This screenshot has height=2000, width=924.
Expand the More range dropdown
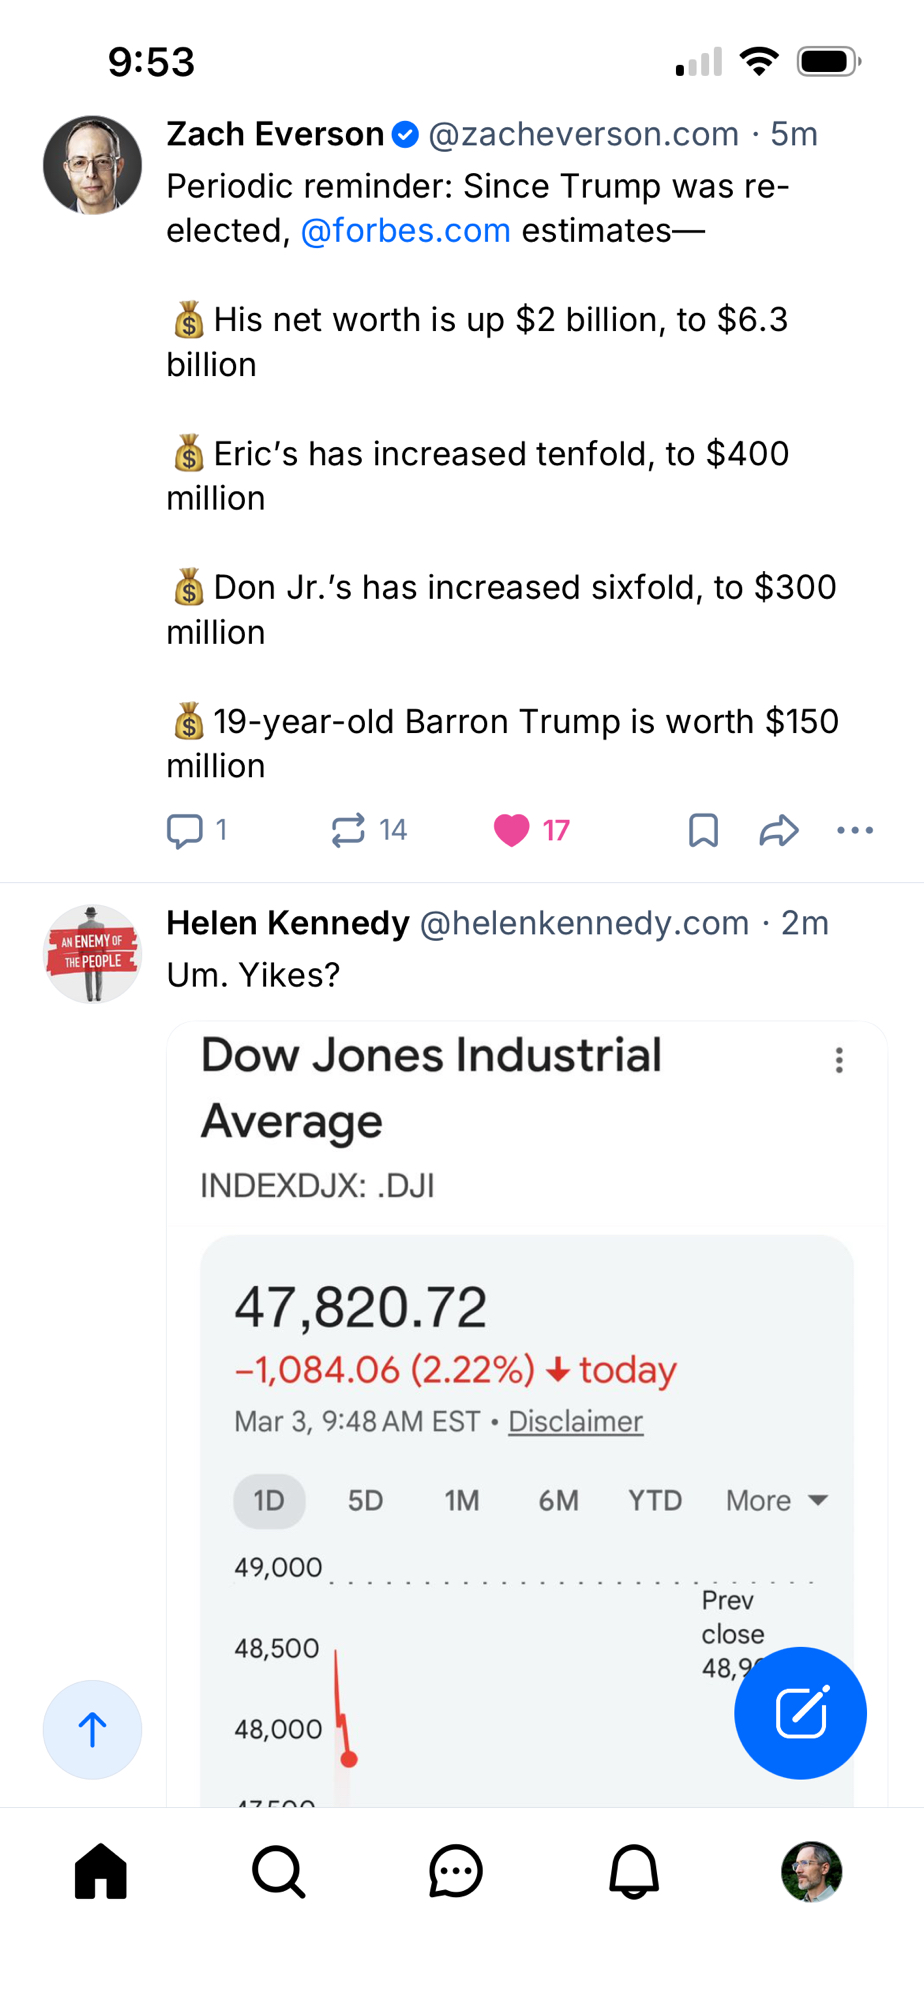(777, 1500)
